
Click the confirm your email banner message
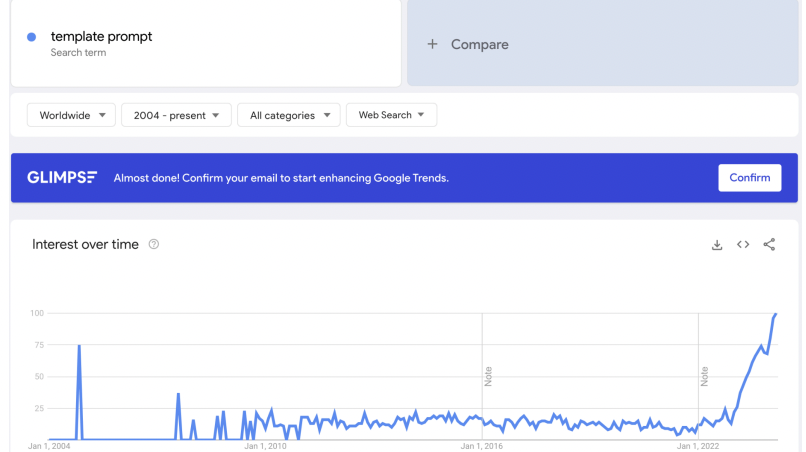(281, 178)
